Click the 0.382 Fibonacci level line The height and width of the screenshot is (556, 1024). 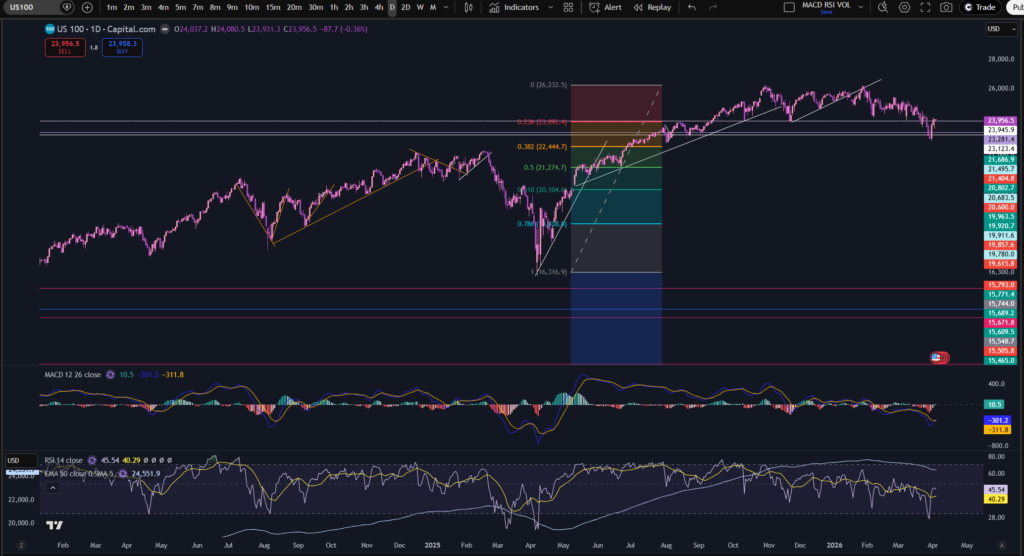point(616,146)
